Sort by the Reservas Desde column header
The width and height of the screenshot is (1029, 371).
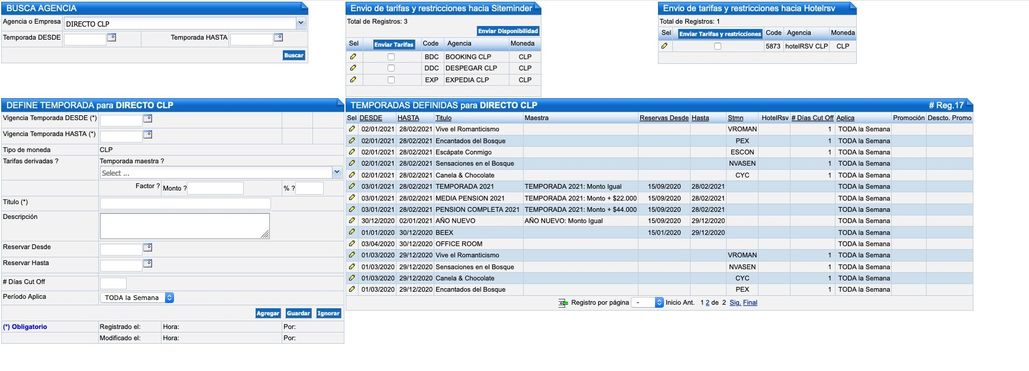click(664, 118)
